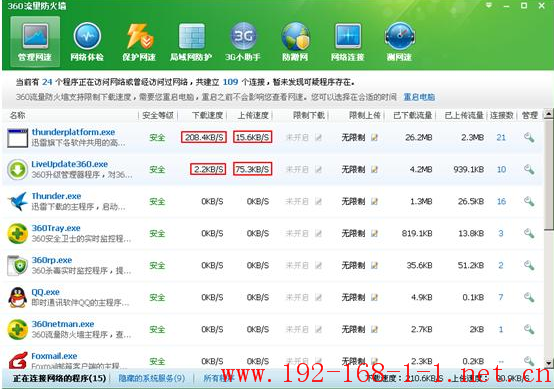Screen dimensions: 554x389
Task: Sort by 已上传流量 column header
Action: click(x=464, y=115)
